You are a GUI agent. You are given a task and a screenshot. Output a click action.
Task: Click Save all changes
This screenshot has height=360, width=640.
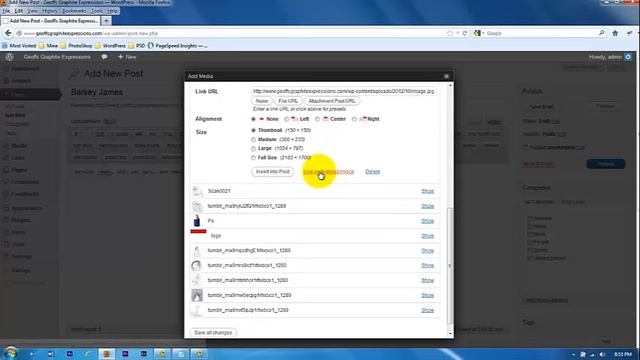pyautogui.click(x=213, y=333)
